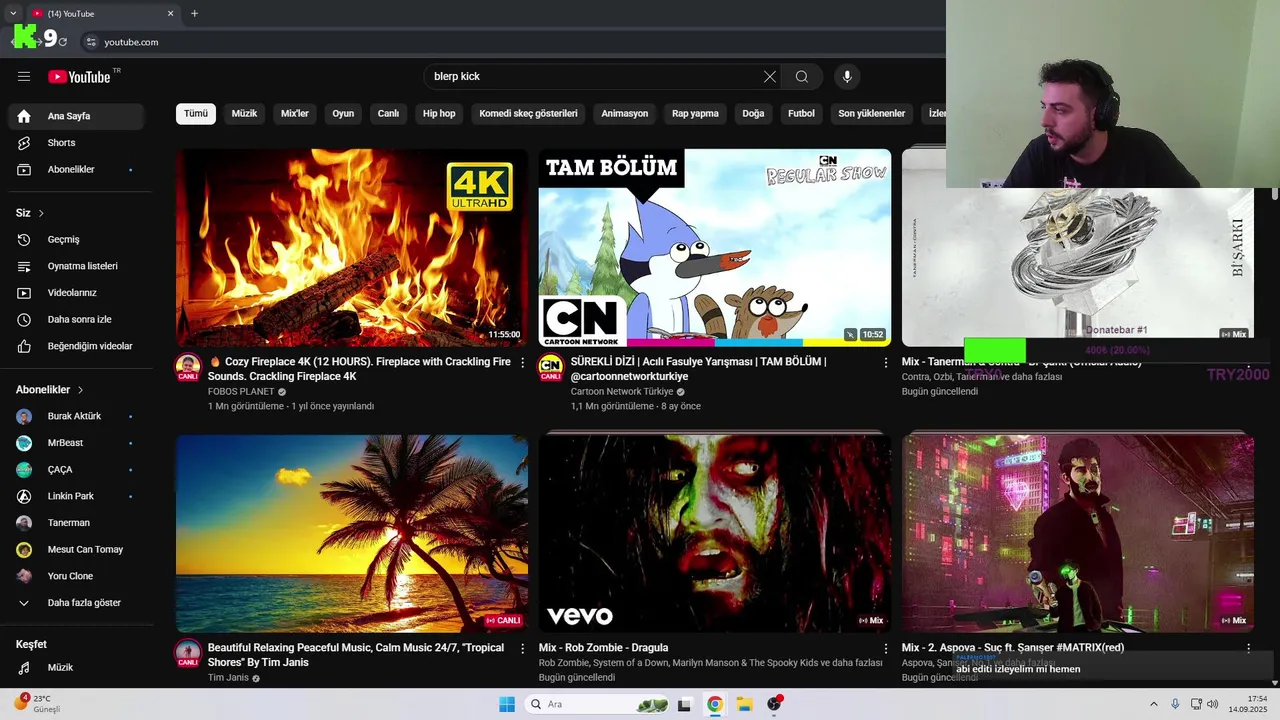Image resolution: width=1280 pixels, height=720 pixels.
Task: Play the Cozy Fireplace 4K thumbnail
Action: click(352, 248)
